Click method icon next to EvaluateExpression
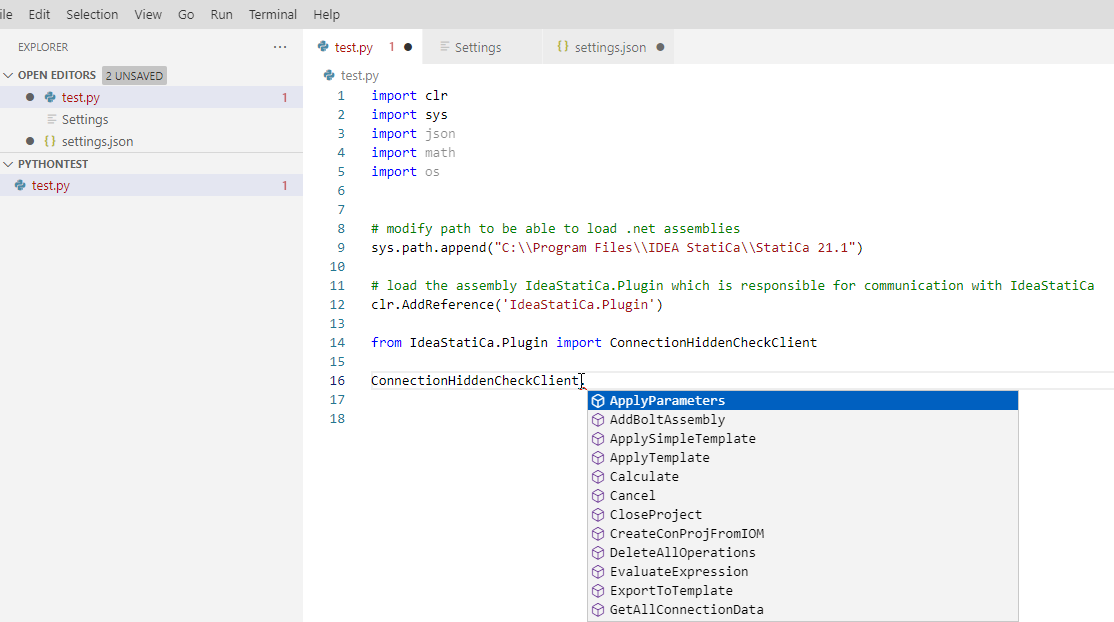The image size is (1114, 622). coord(598,572)
